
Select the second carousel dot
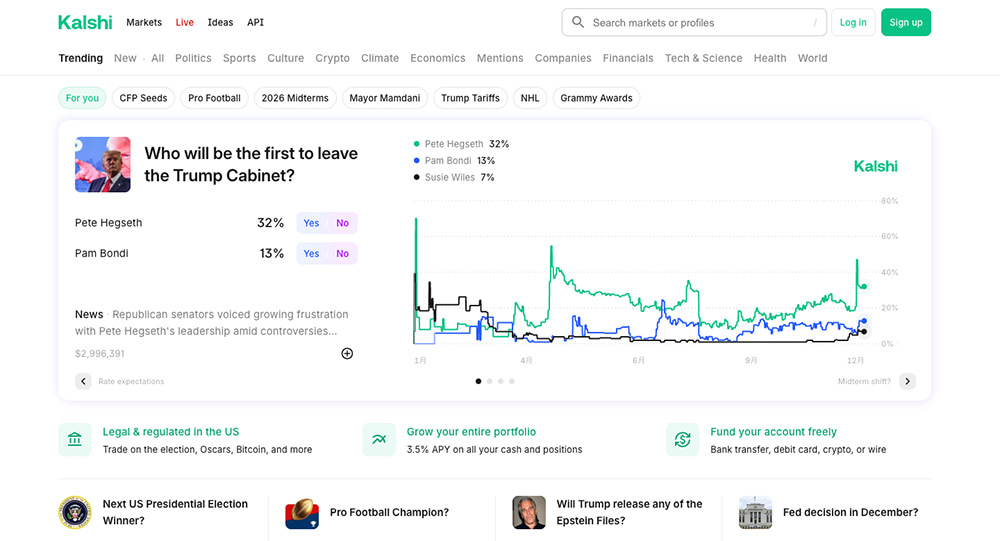(490, 382)
